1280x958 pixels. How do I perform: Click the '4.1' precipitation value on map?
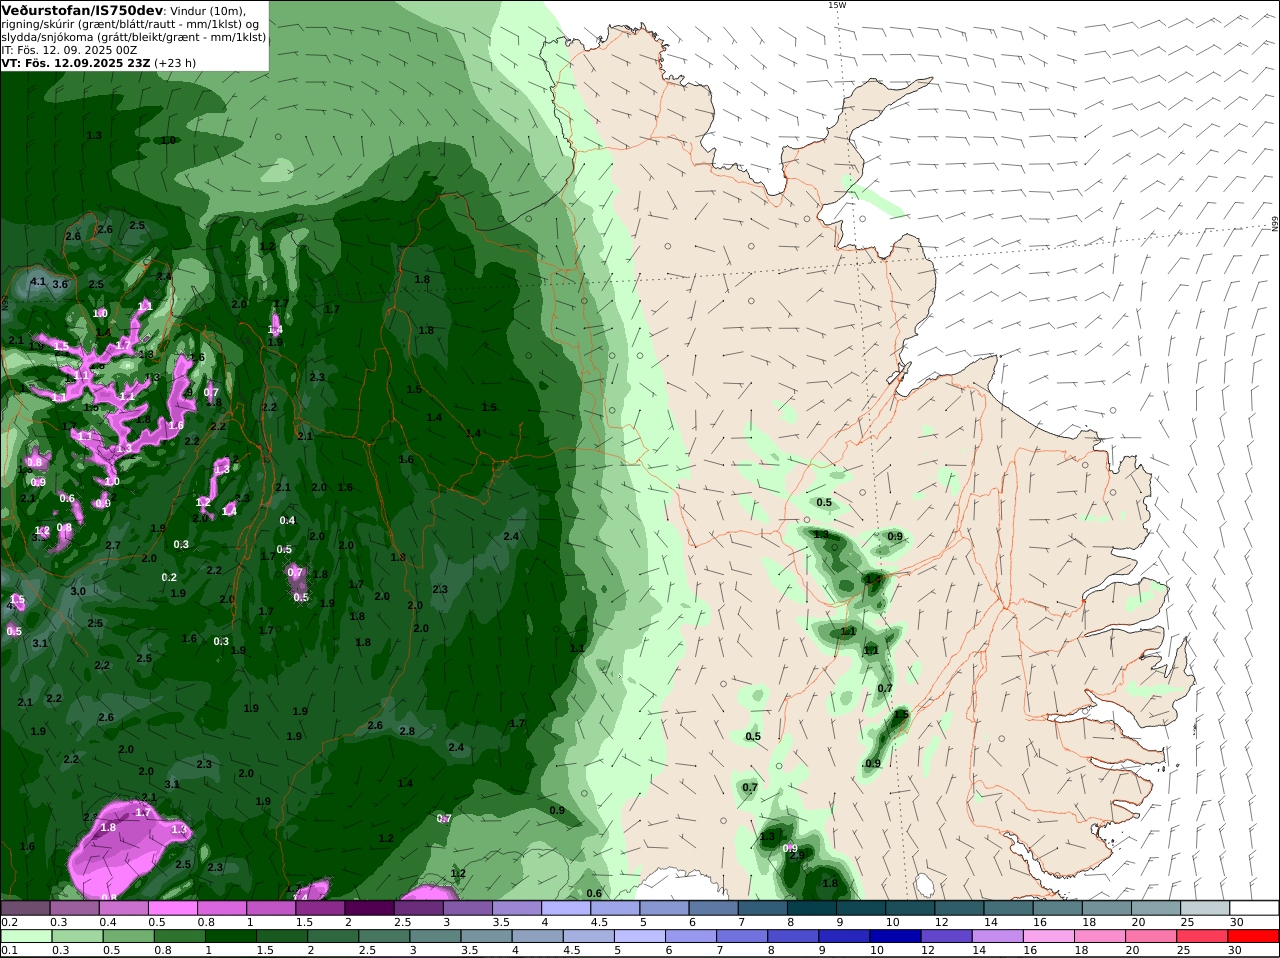pyautogui.click(x=38, y=282)
